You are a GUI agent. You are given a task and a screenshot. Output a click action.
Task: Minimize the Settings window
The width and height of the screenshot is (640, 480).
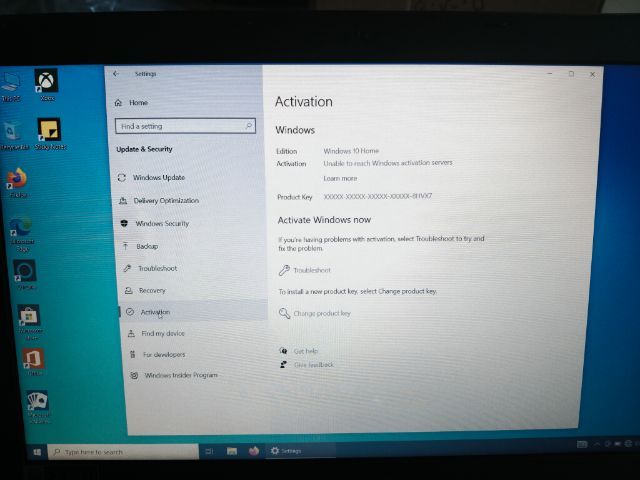click(x=550, y=73)
